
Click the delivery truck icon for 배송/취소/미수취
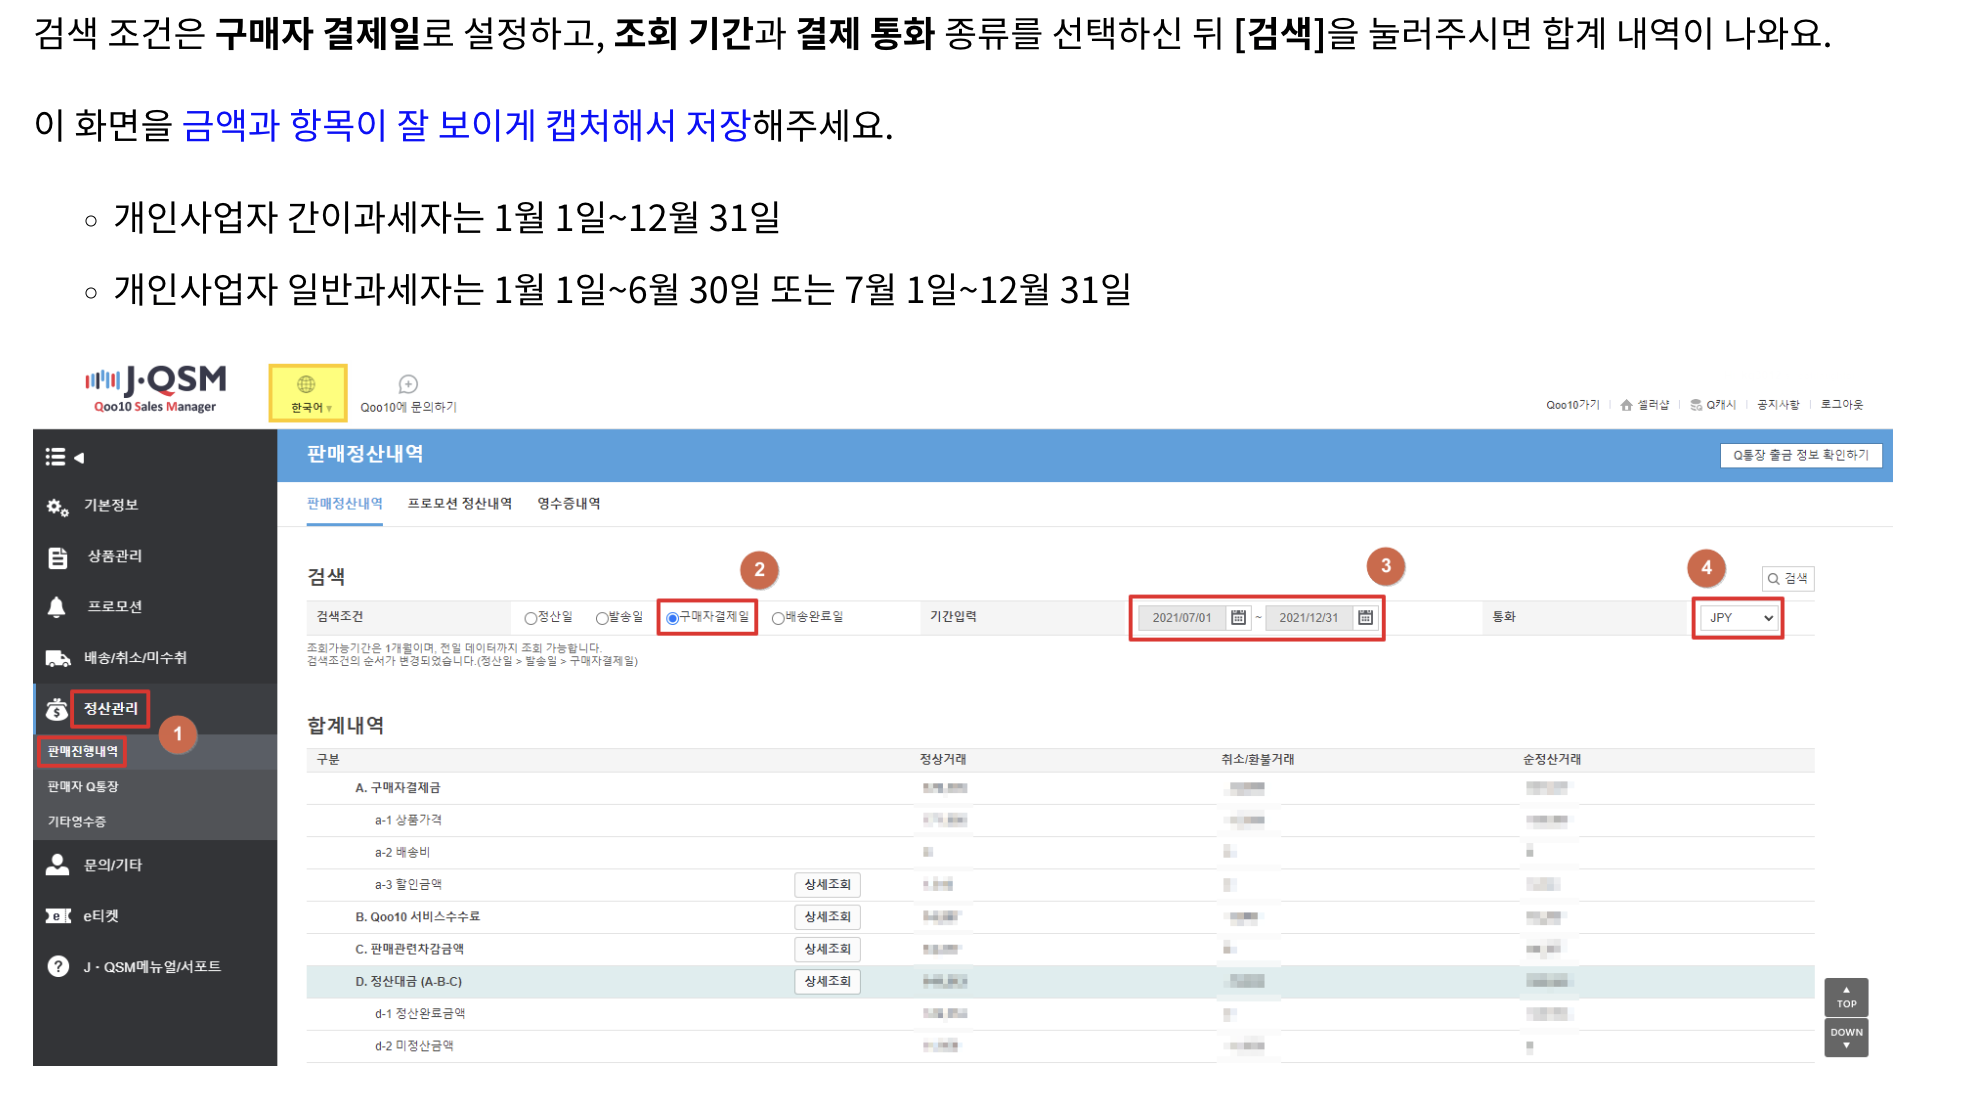coord(57,658)
